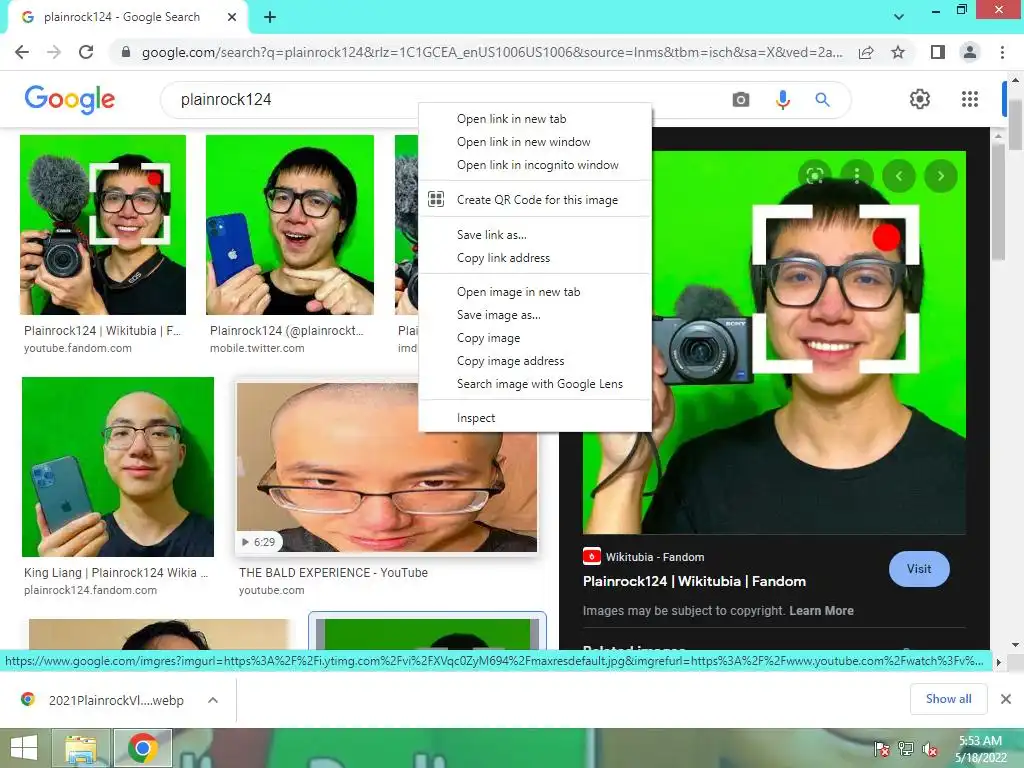The height and width of the screenshot is (768, 1024).
Task: Open Chrome three-dot menu
Action: pos(1002,52)
